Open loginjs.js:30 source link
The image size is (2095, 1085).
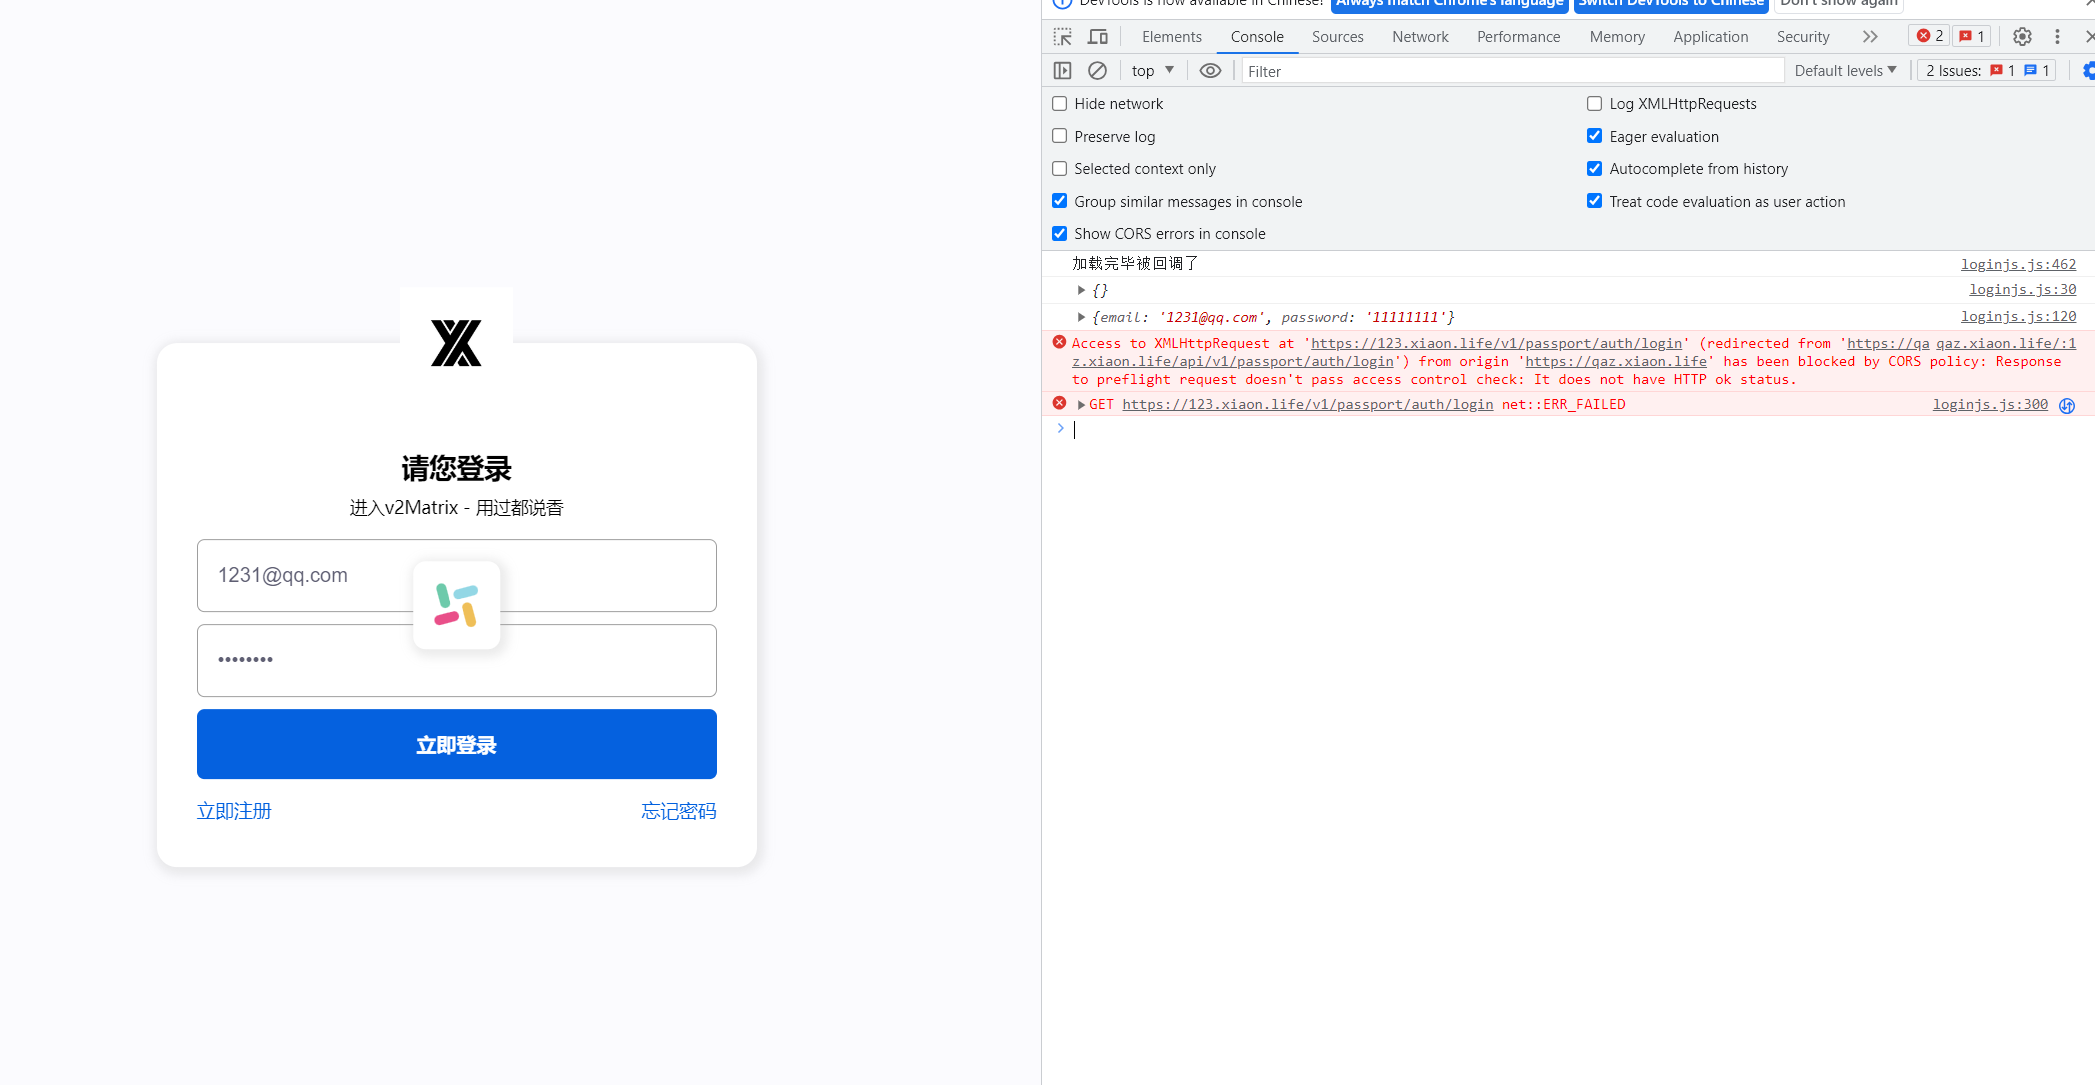click(2022, 289)
